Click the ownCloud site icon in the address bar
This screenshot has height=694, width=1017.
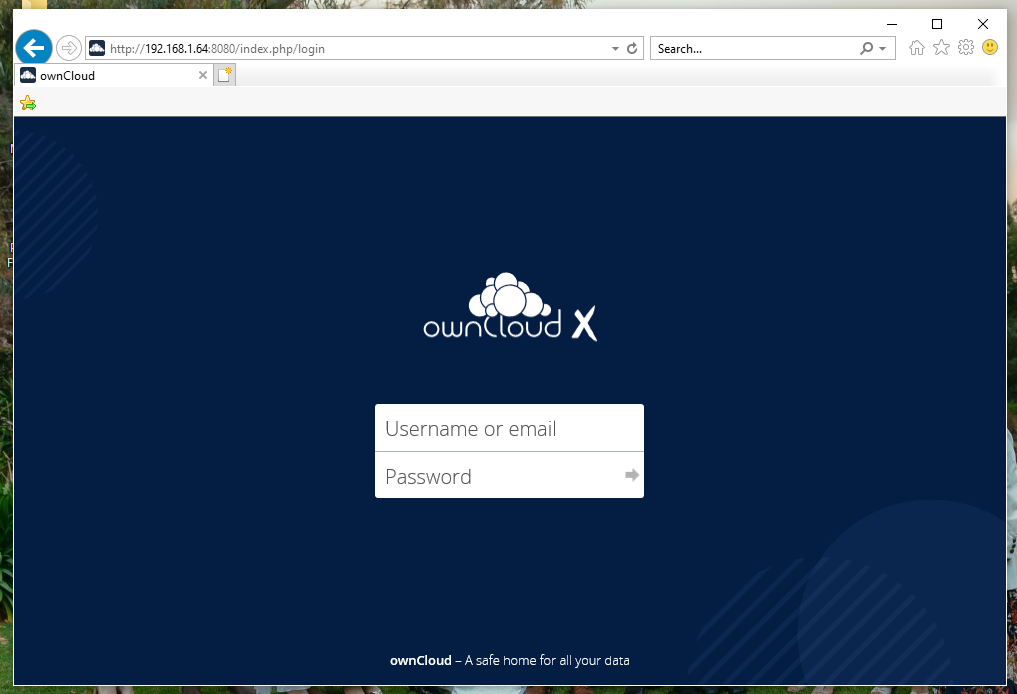(96, 47)
